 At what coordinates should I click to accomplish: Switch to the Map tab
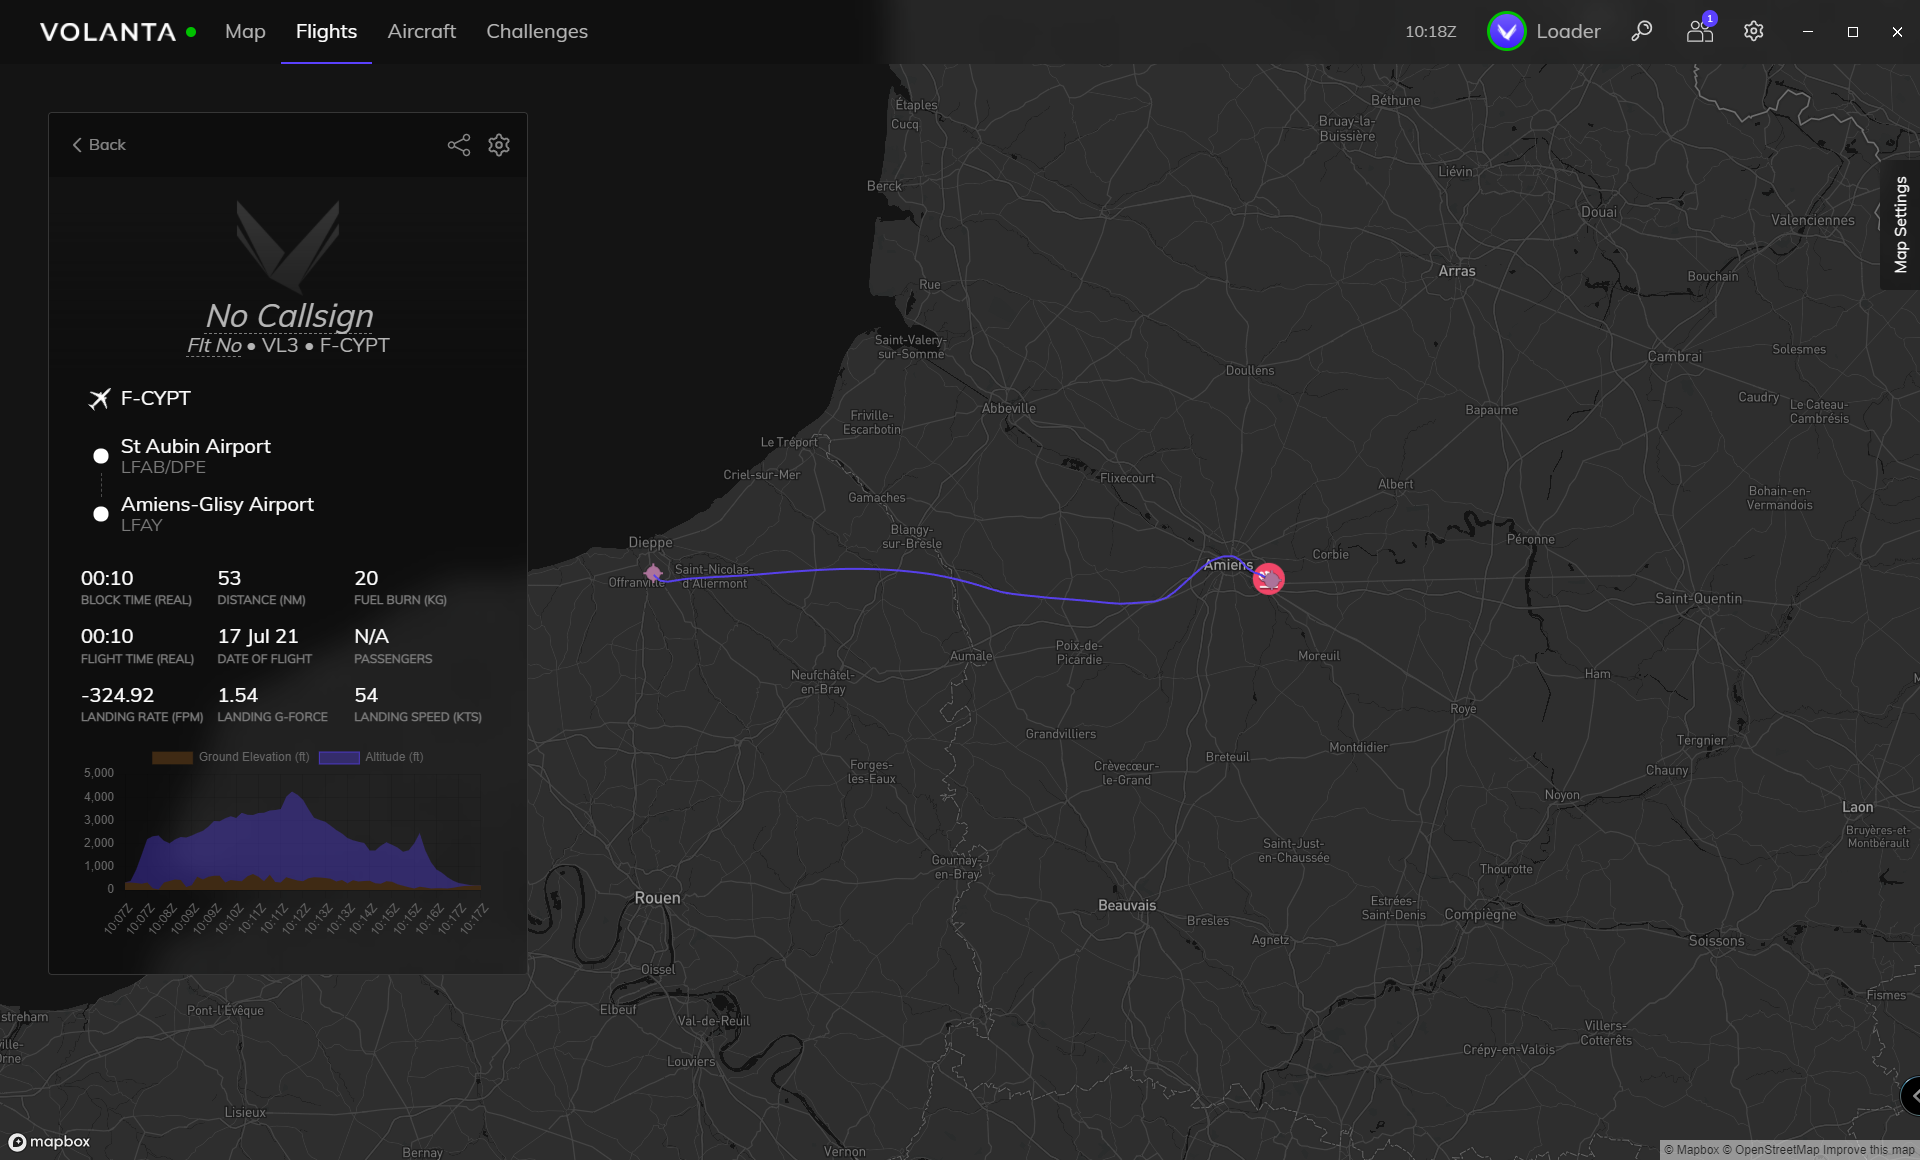[245, 31]
